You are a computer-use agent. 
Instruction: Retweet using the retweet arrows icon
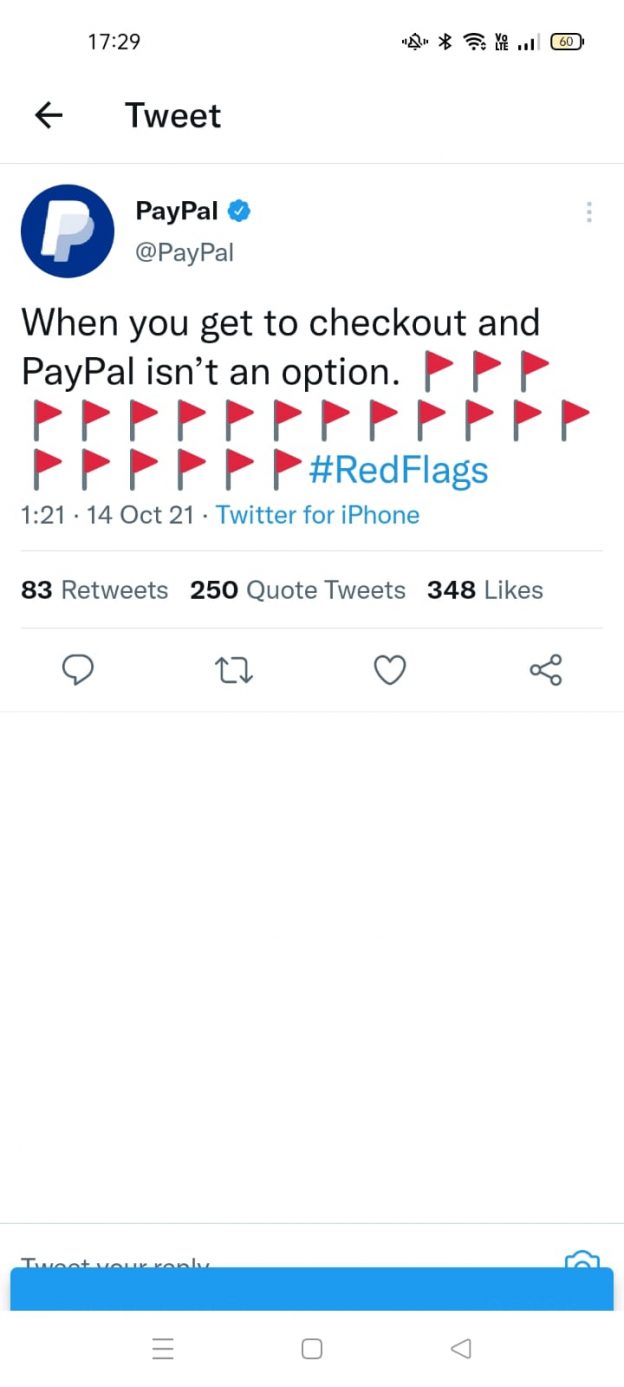pyautogui.click(x=235, y=671)
